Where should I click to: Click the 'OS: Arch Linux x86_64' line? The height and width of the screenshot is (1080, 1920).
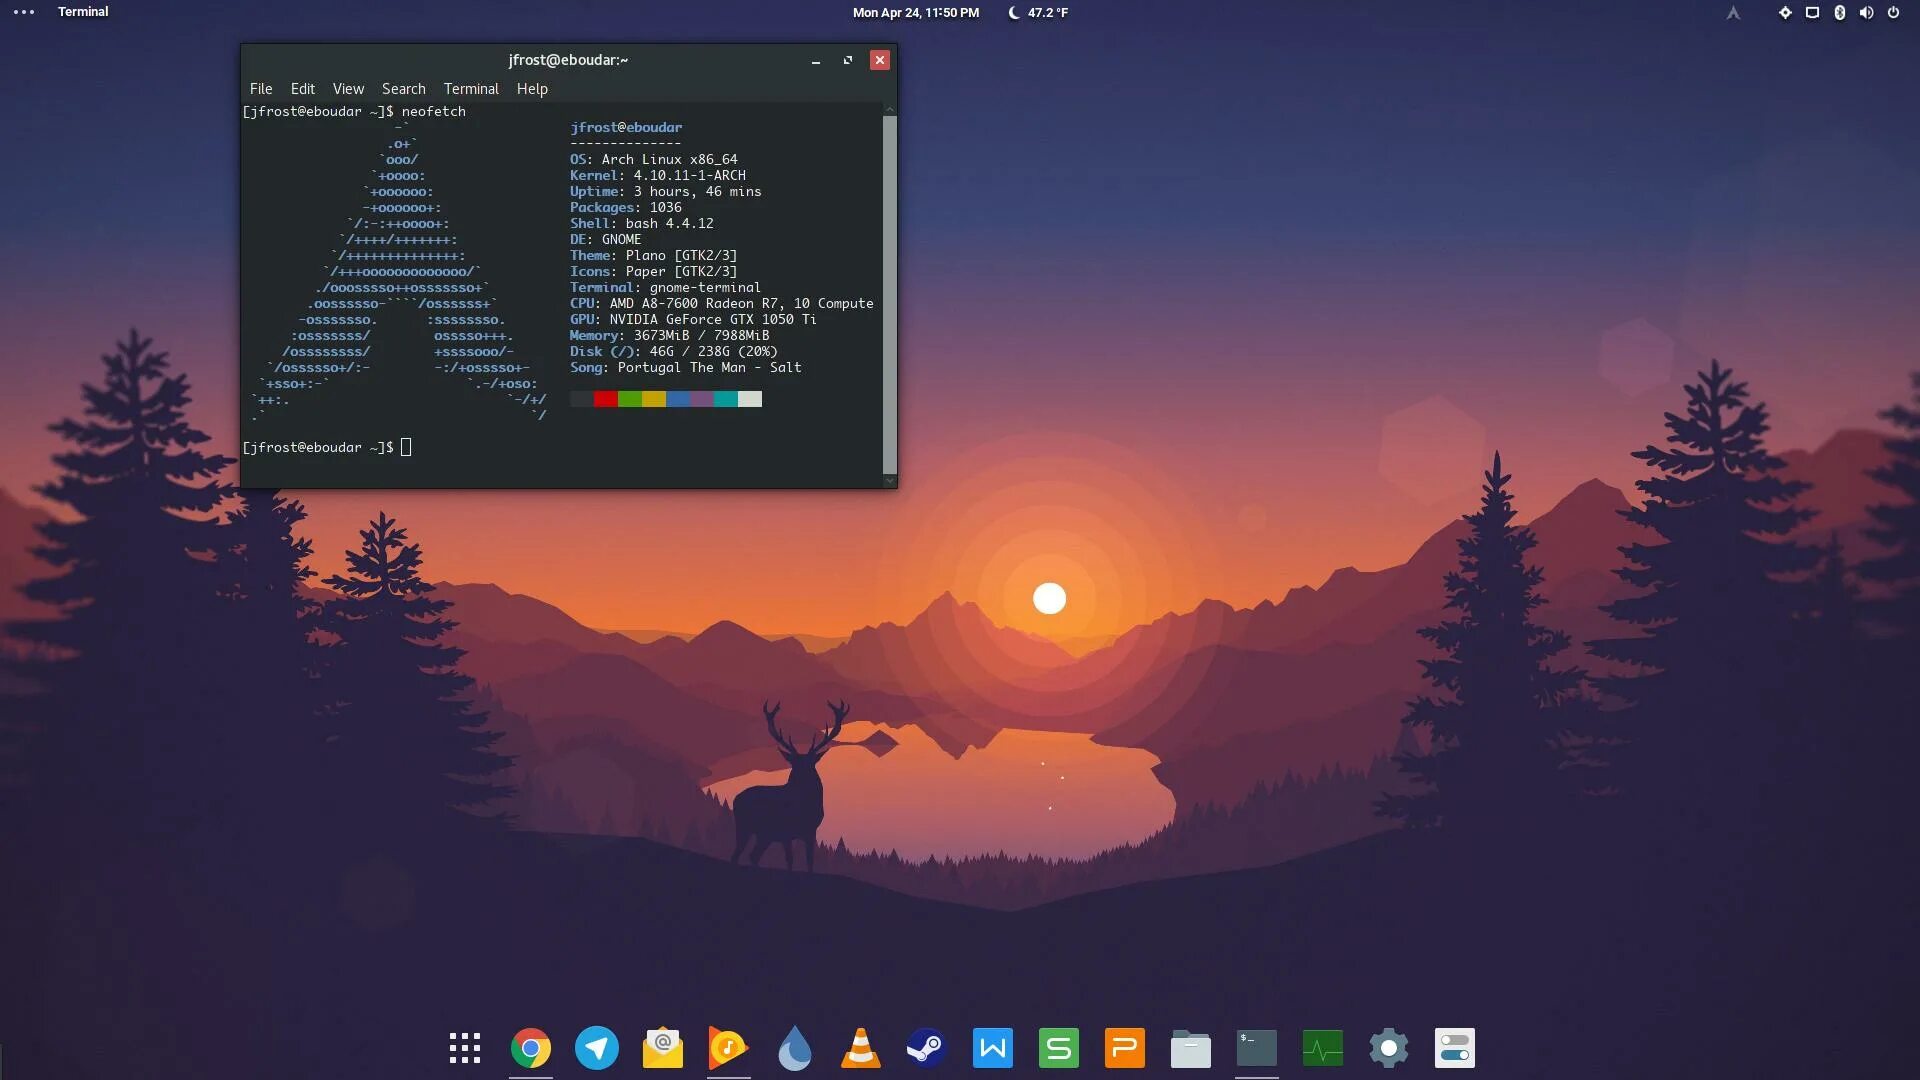(654, 159)
